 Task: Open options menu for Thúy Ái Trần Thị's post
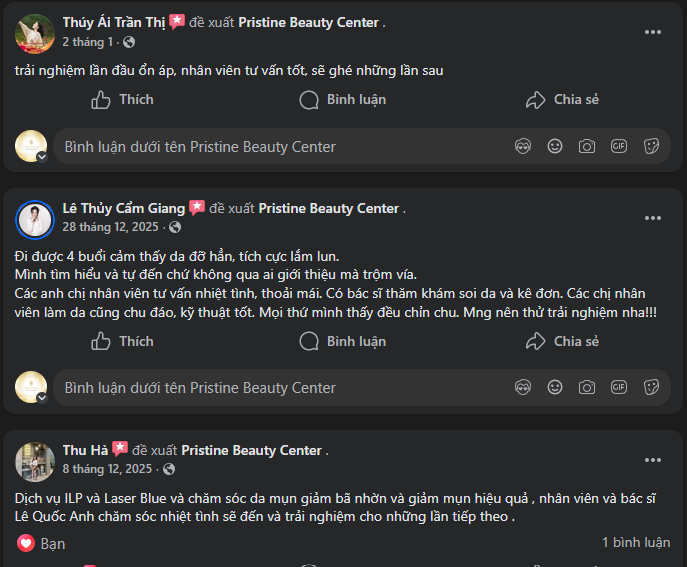653,32
